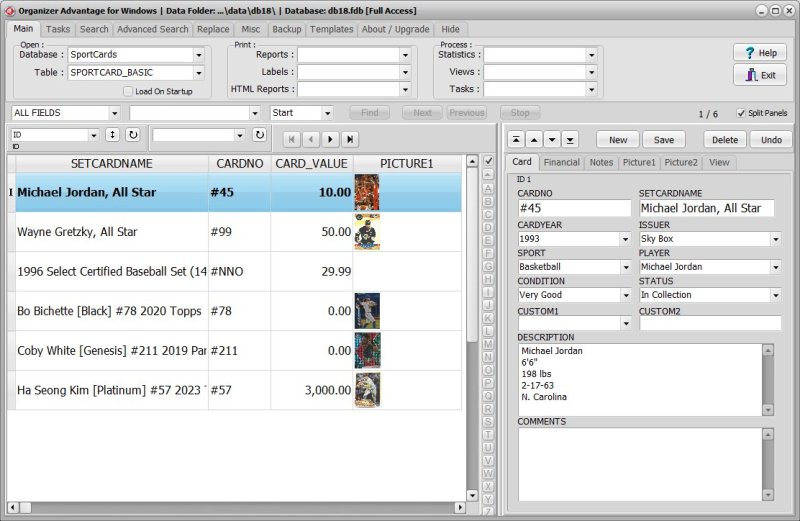This screenshot has height=521, width=800.
Task: Jump to first record using detail panel arrow
Action: (517, 139)
